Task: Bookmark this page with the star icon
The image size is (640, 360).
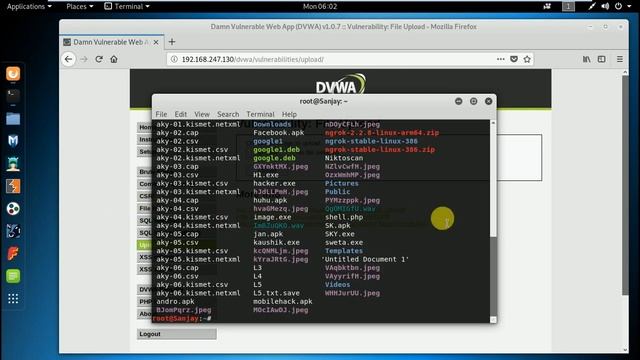Action: pyautogui.click(x=527, y=59)
